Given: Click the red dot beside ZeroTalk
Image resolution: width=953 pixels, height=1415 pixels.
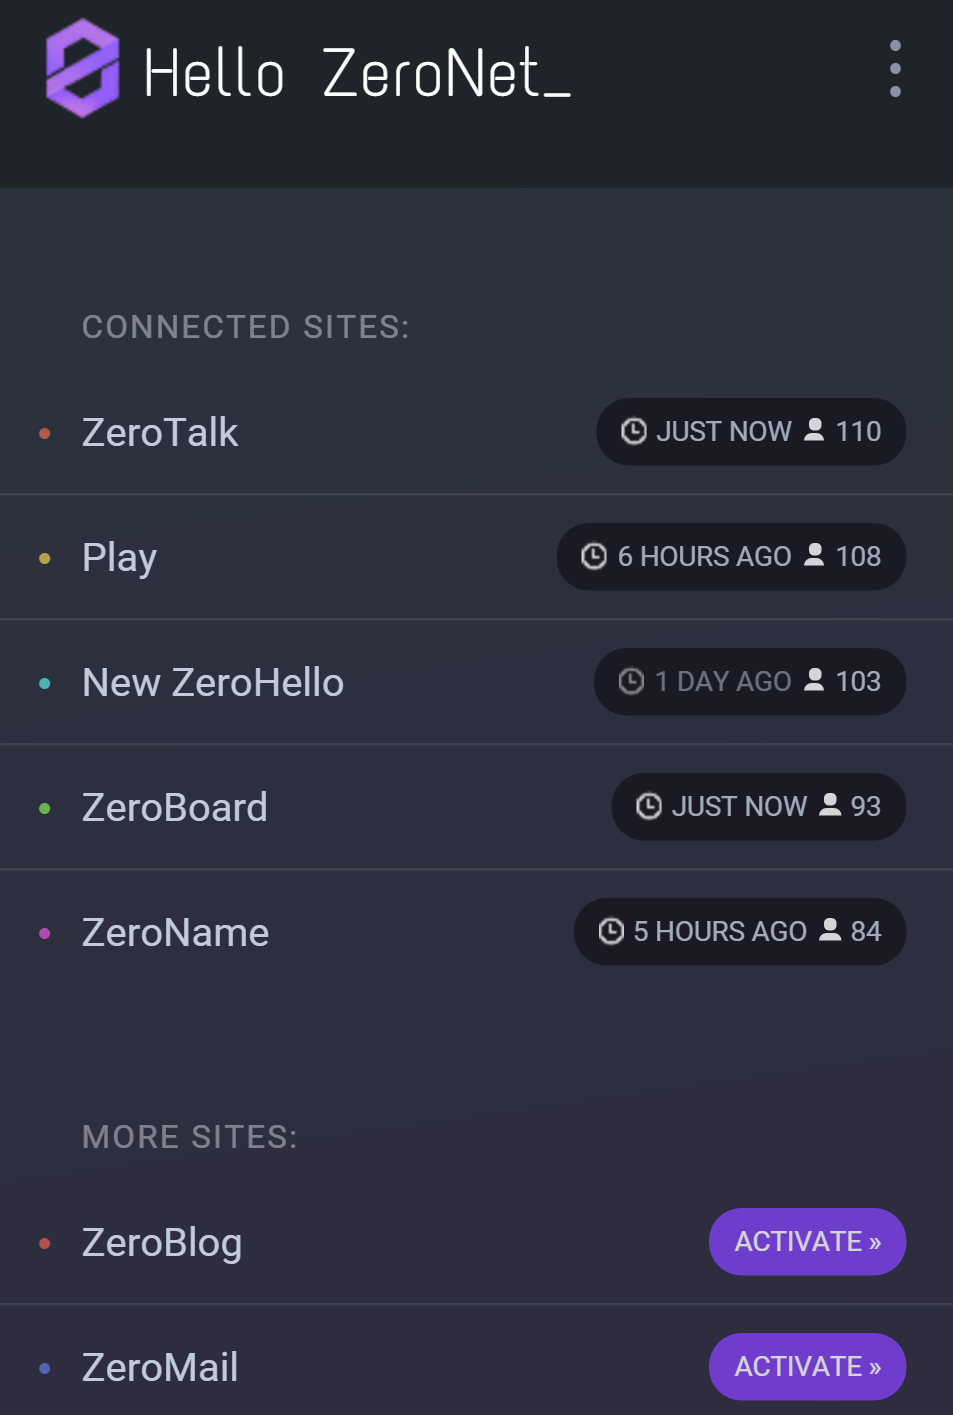Looking at the screenshot, I should pos(45,434).
